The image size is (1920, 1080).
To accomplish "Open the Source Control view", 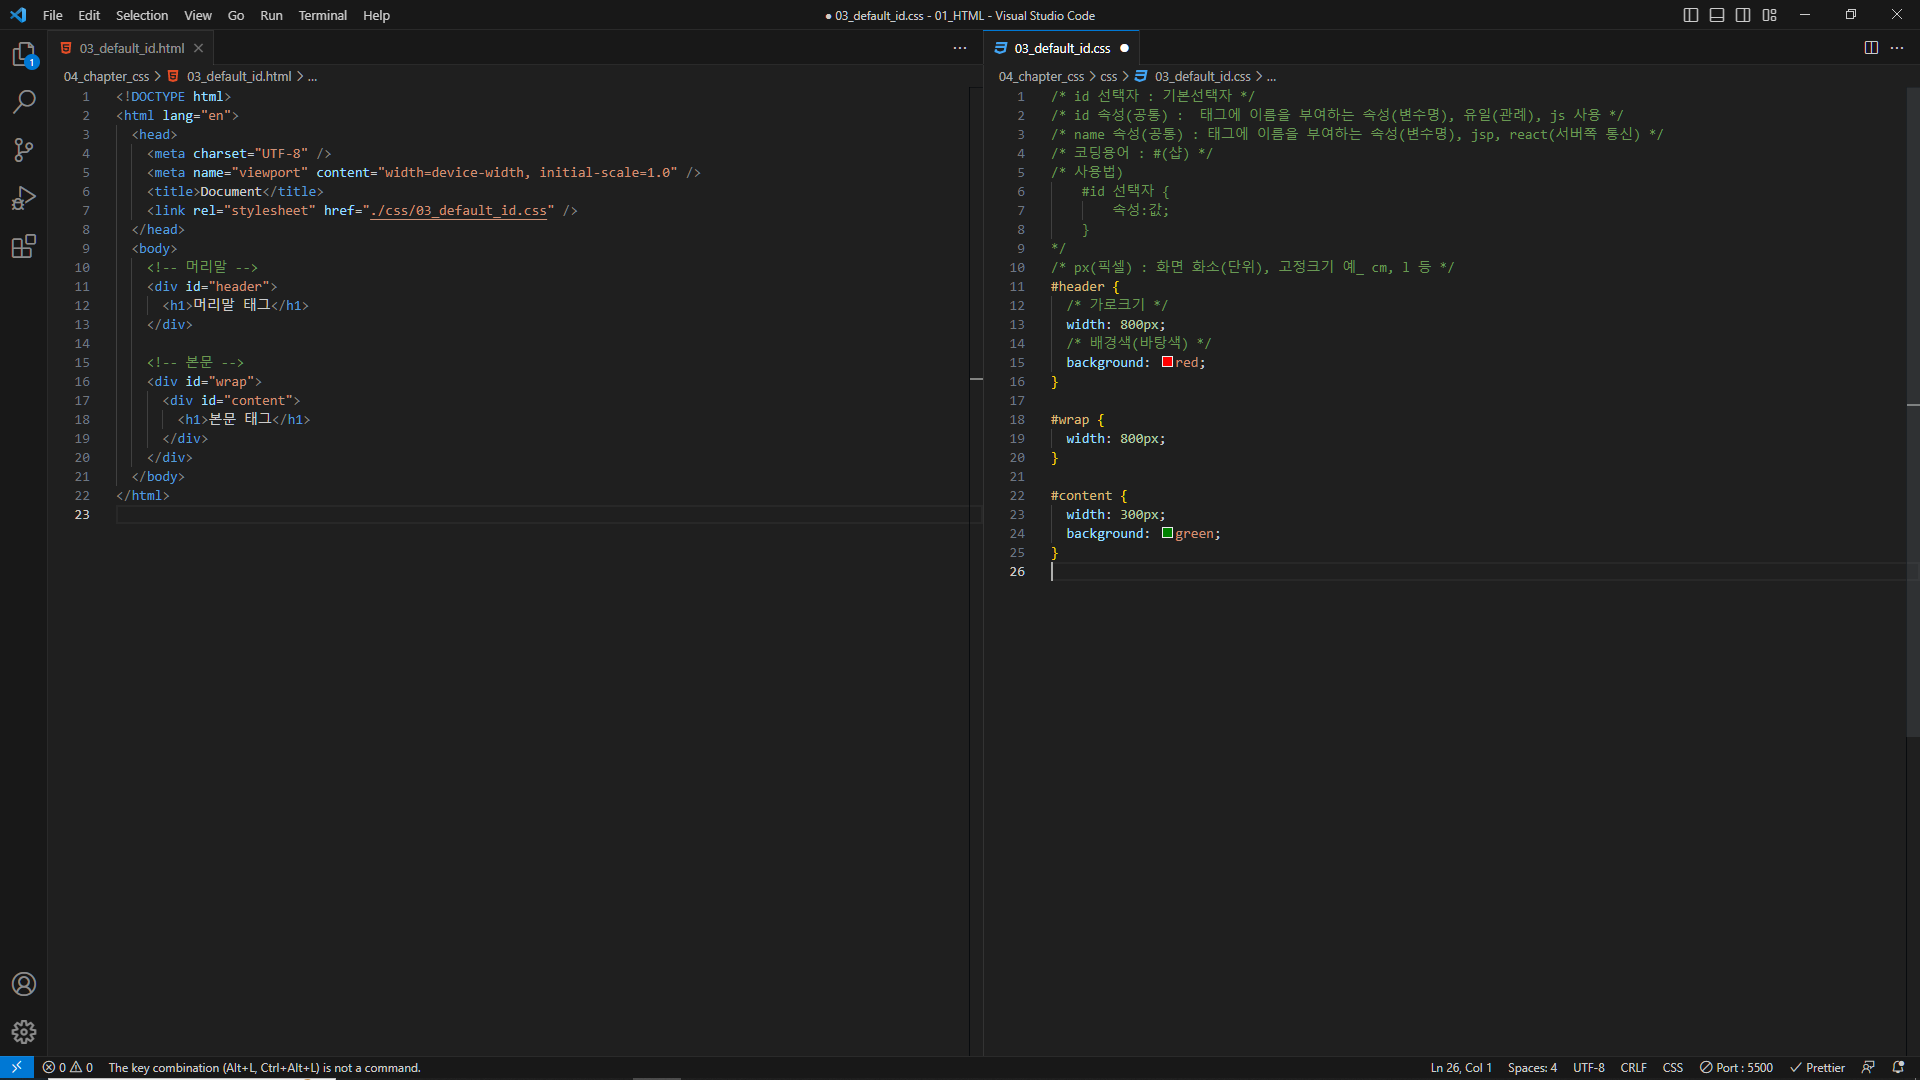I will [24, 150].
